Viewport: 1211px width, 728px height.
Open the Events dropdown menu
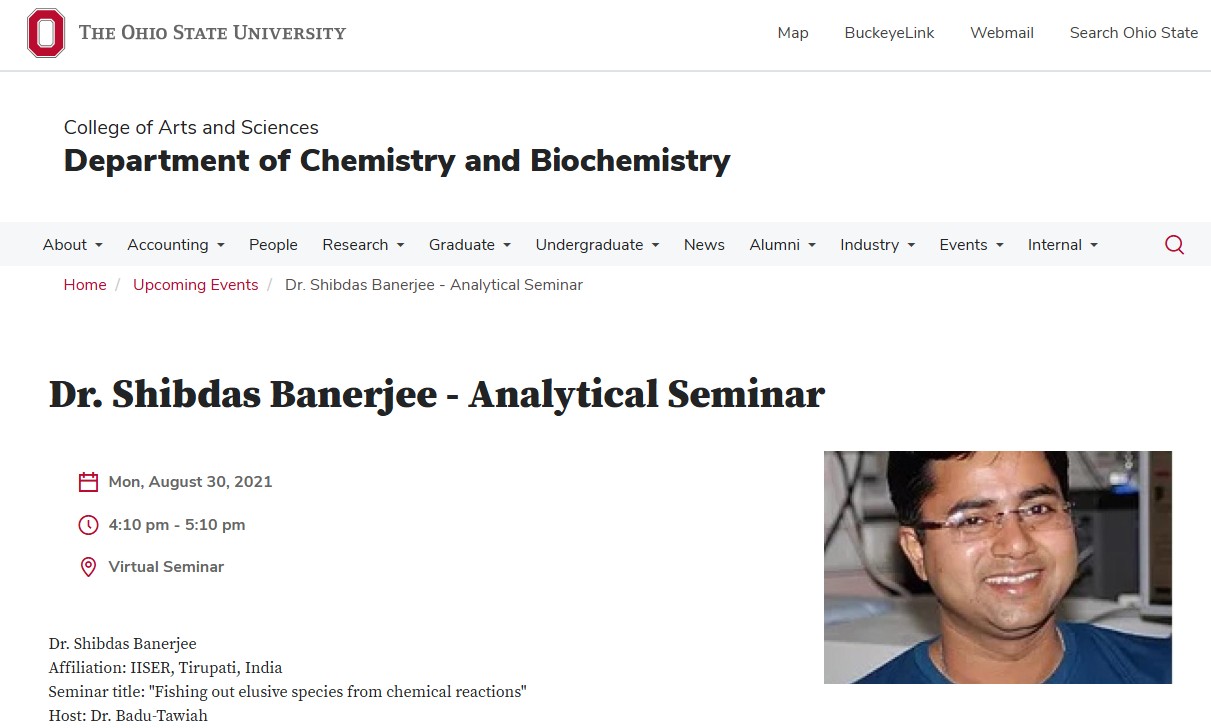coord(971,245)
